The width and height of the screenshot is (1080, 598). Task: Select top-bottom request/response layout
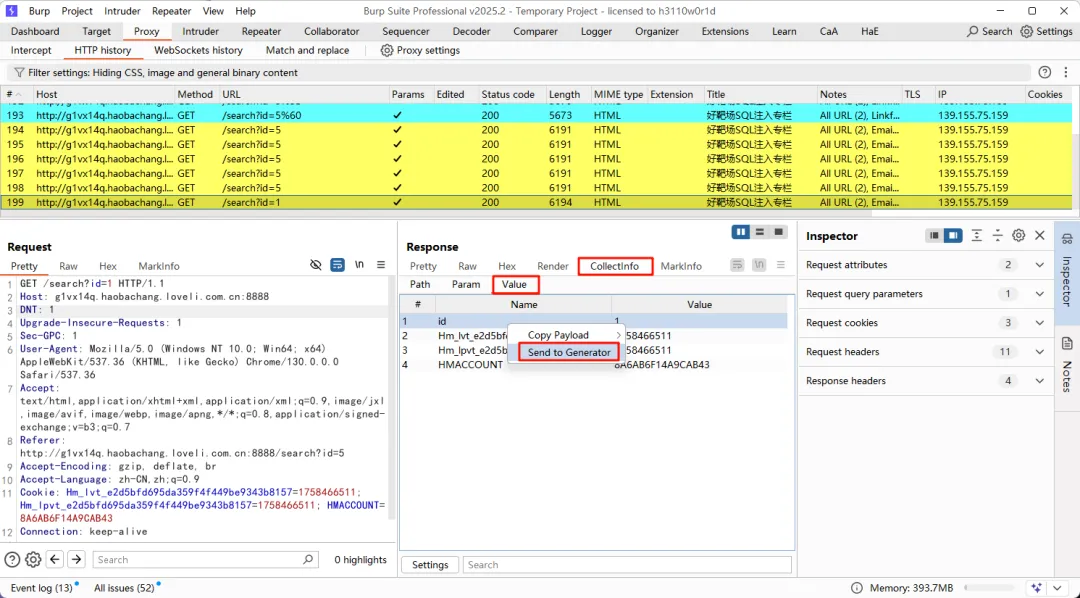tap(760, 232)
